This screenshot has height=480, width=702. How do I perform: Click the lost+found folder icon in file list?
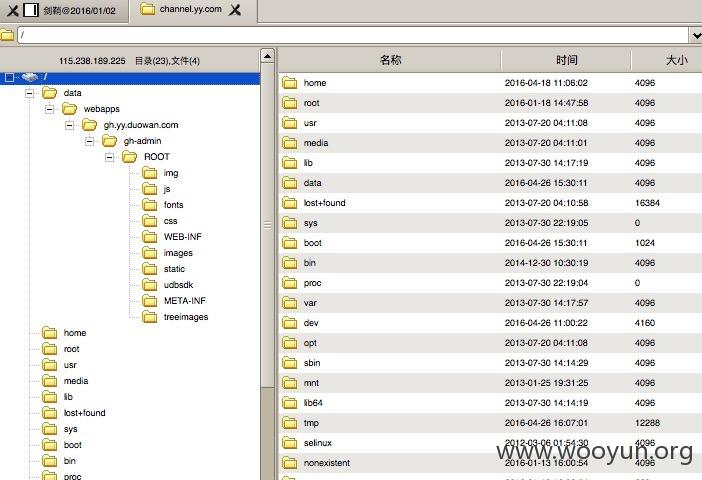click(290, 203)
